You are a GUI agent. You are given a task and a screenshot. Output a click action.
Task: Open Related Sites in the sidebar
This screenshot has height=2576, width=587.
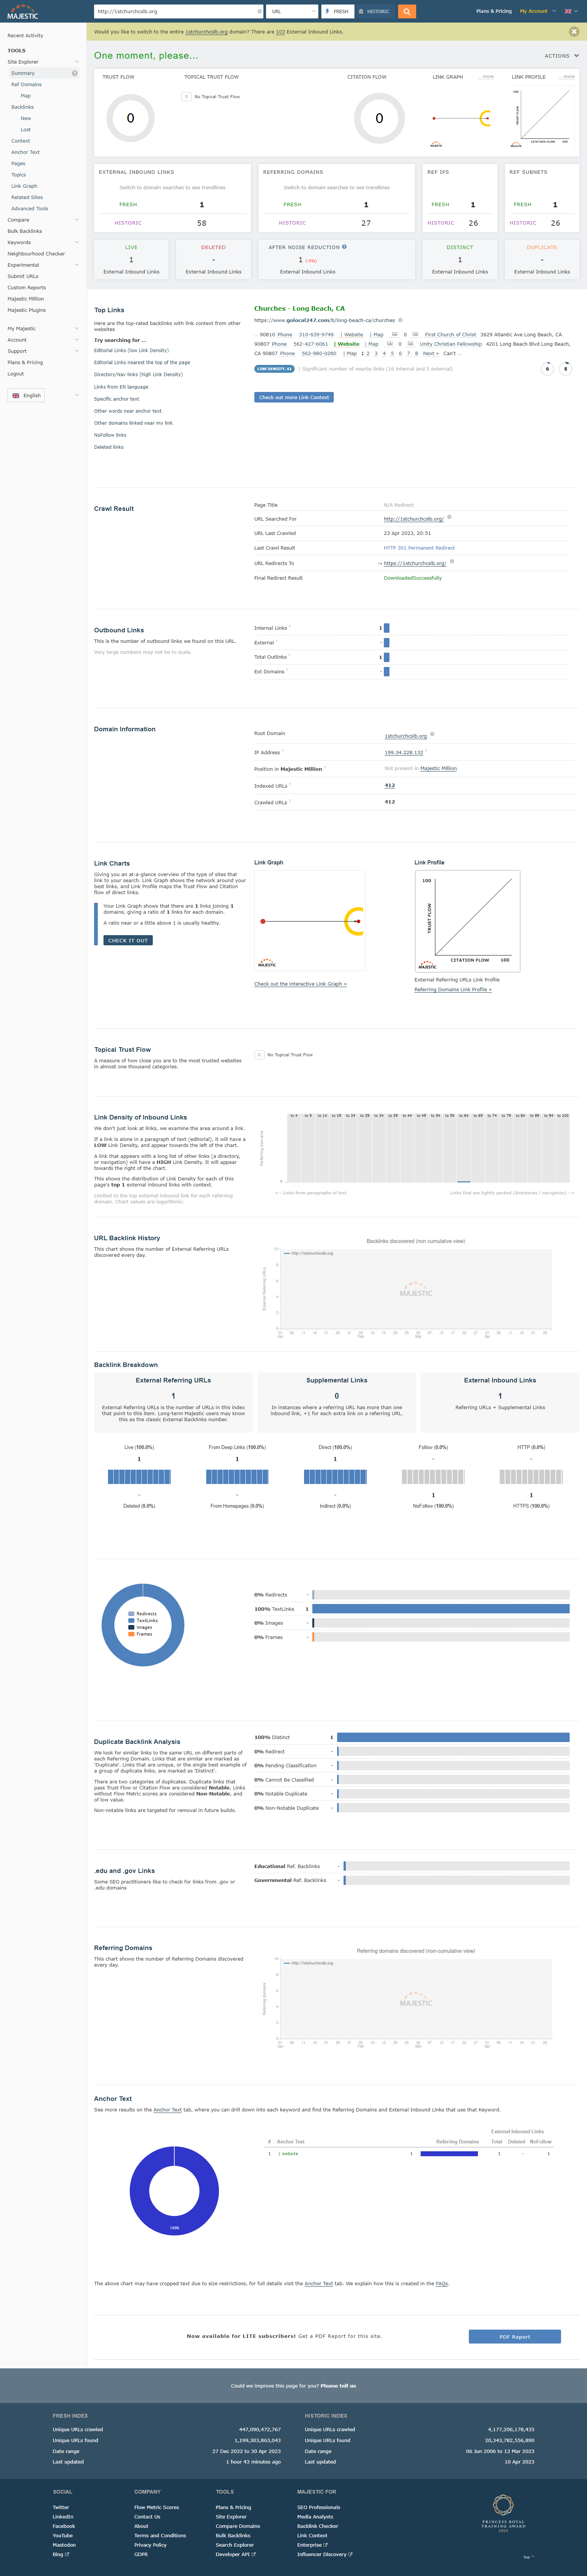(27, 197)
